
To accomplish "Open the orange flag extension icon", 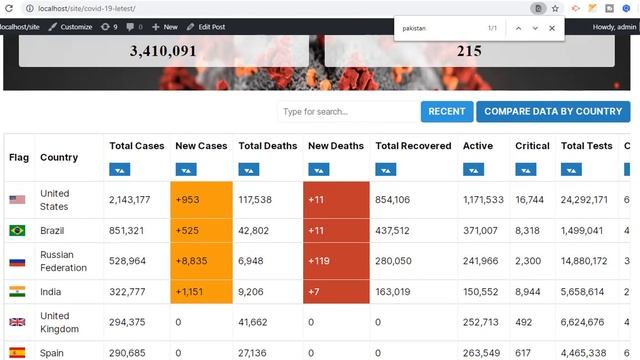I will (x=593, y=8).
